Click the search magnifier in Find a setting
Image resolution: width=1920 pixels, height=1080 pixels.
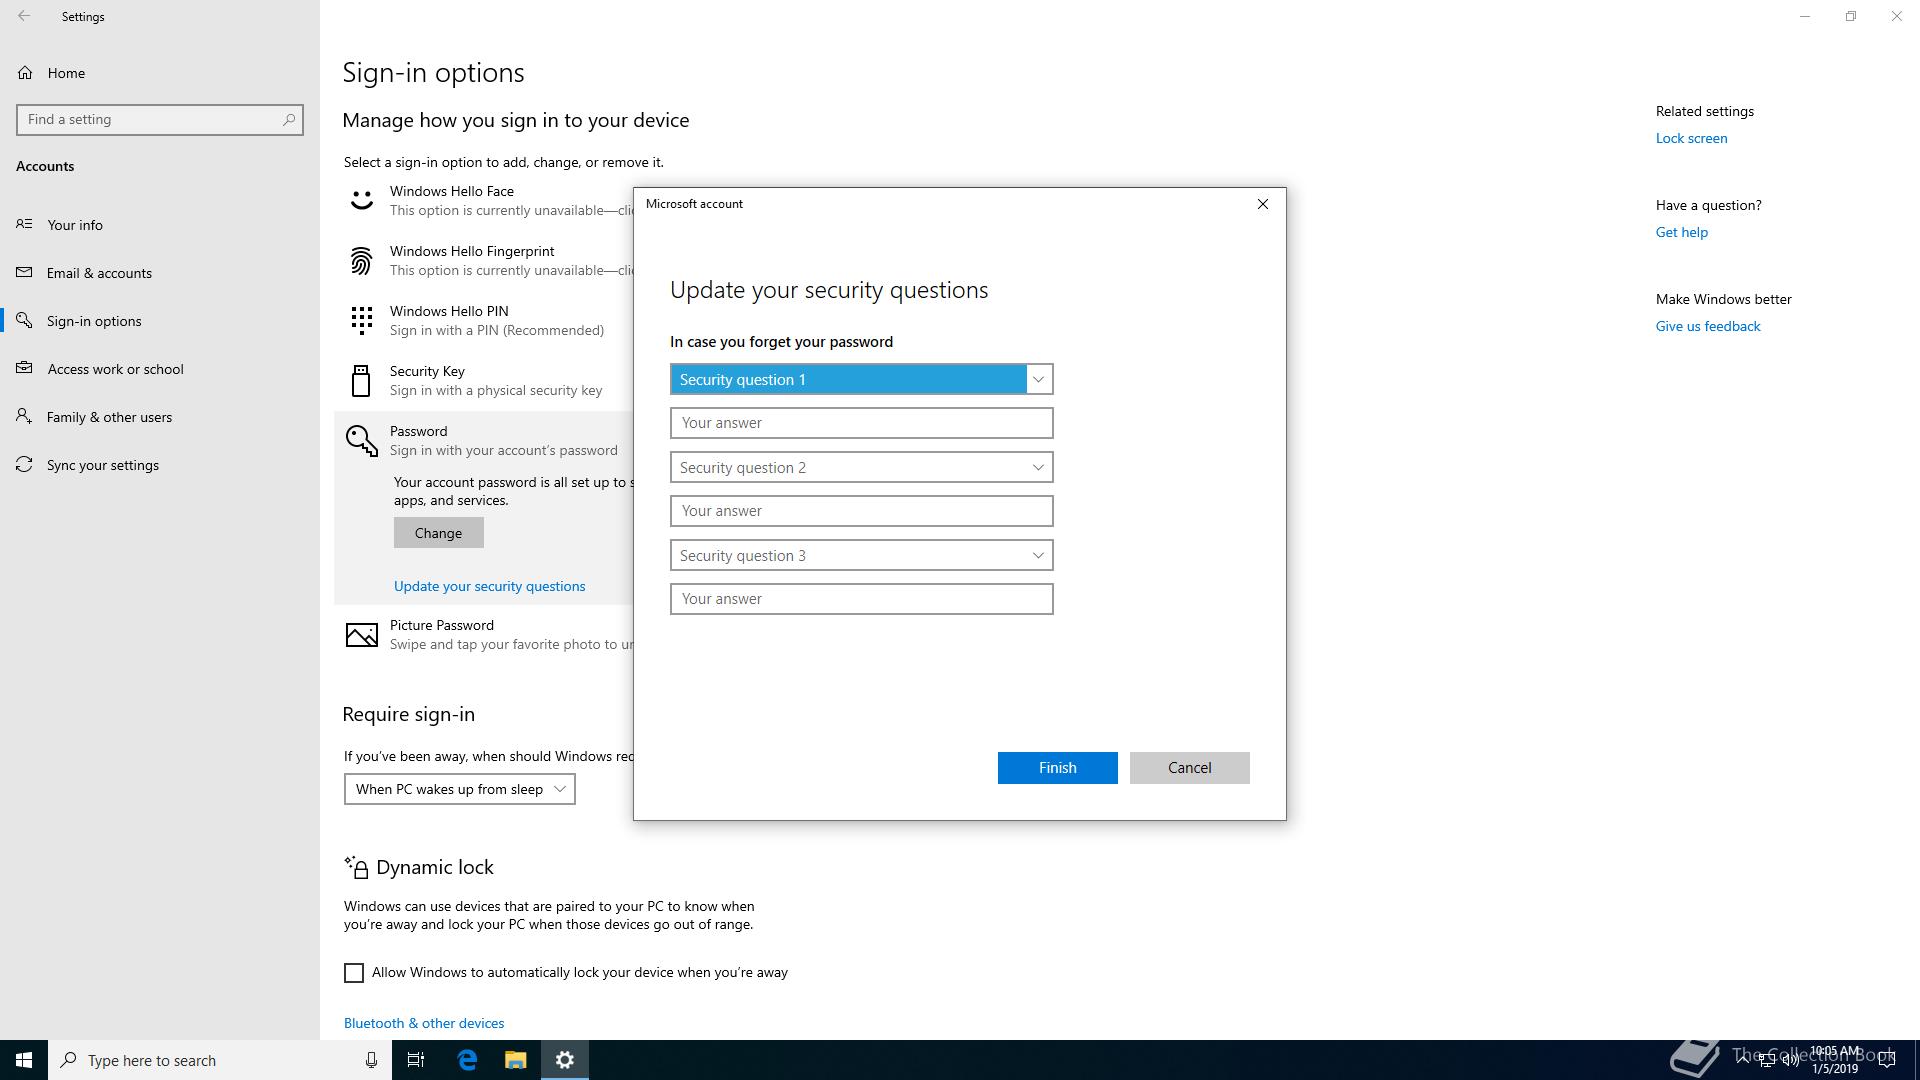tap(289, 119)
